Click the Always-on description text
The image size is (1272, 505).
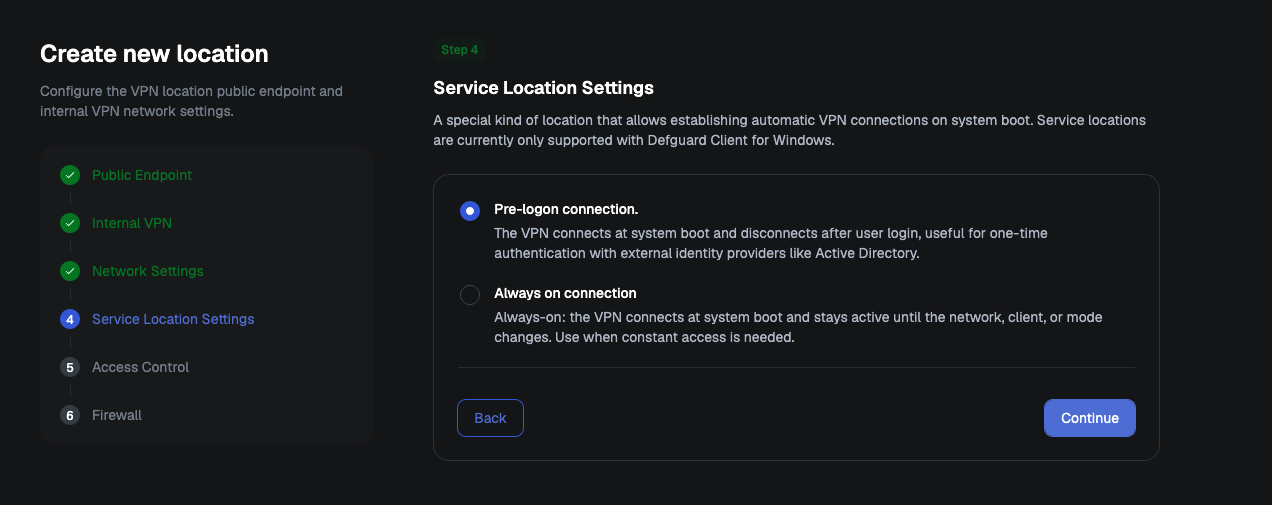point(798,327)
